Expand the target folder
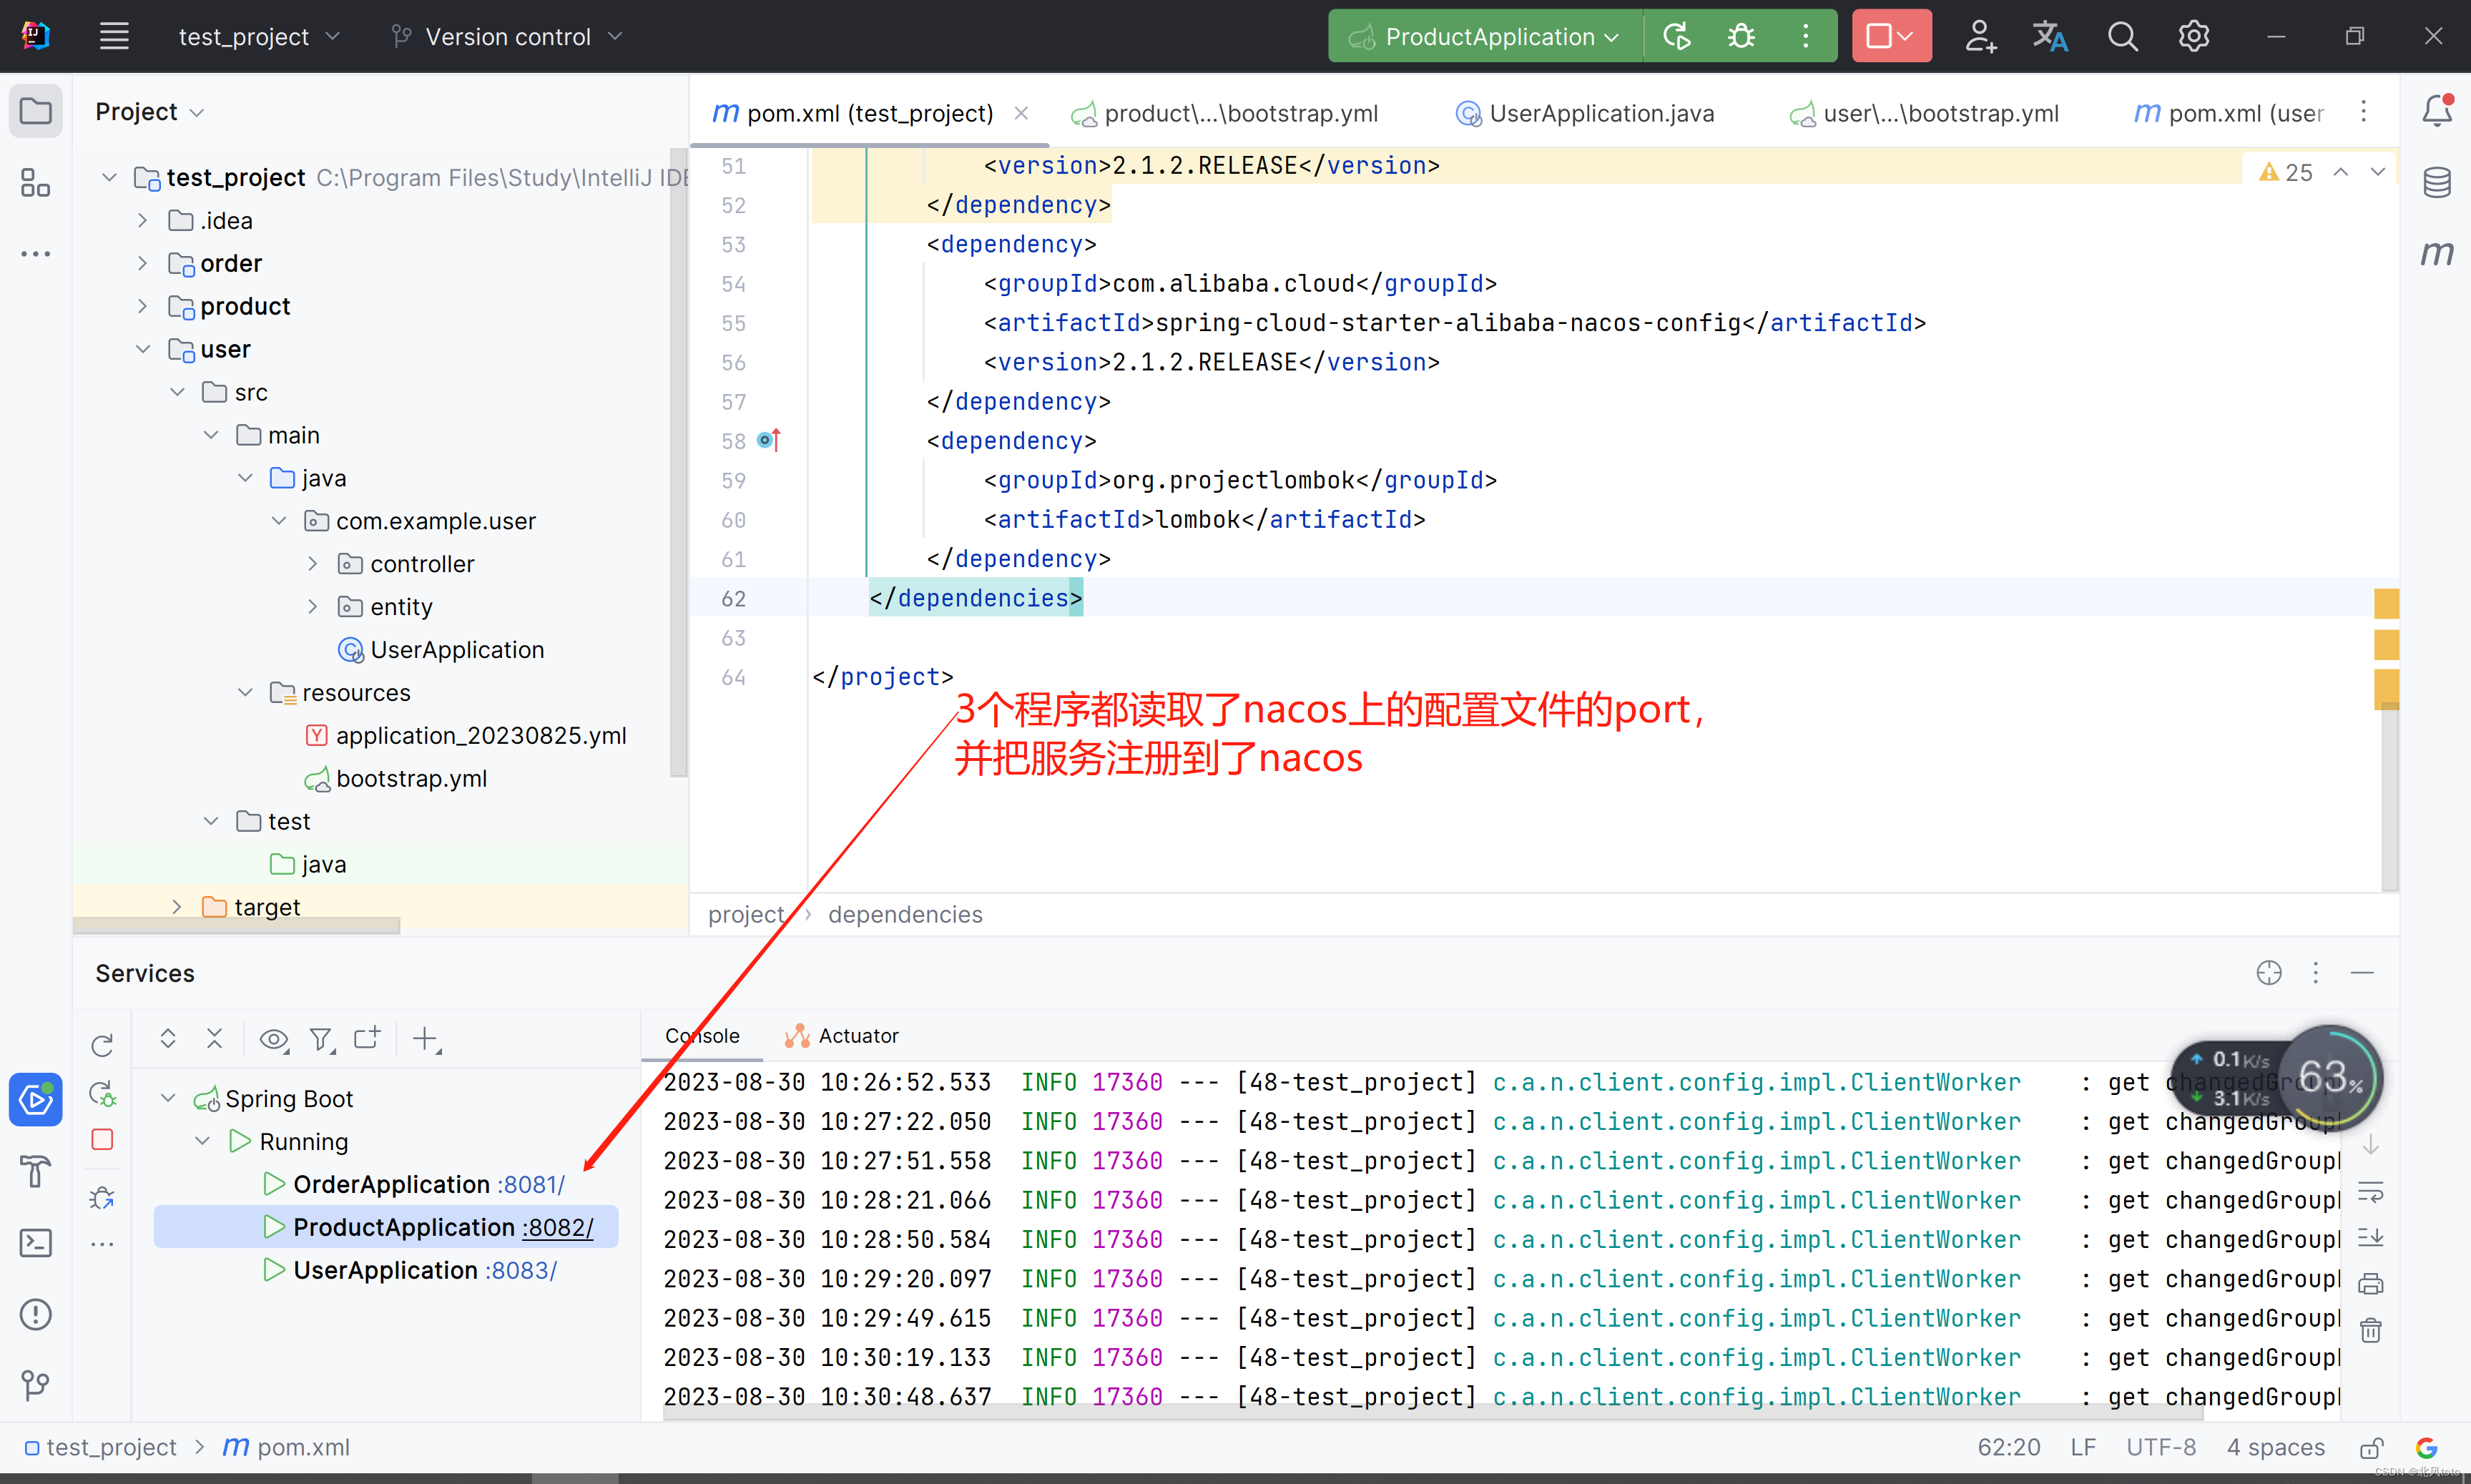 (177, 907)
